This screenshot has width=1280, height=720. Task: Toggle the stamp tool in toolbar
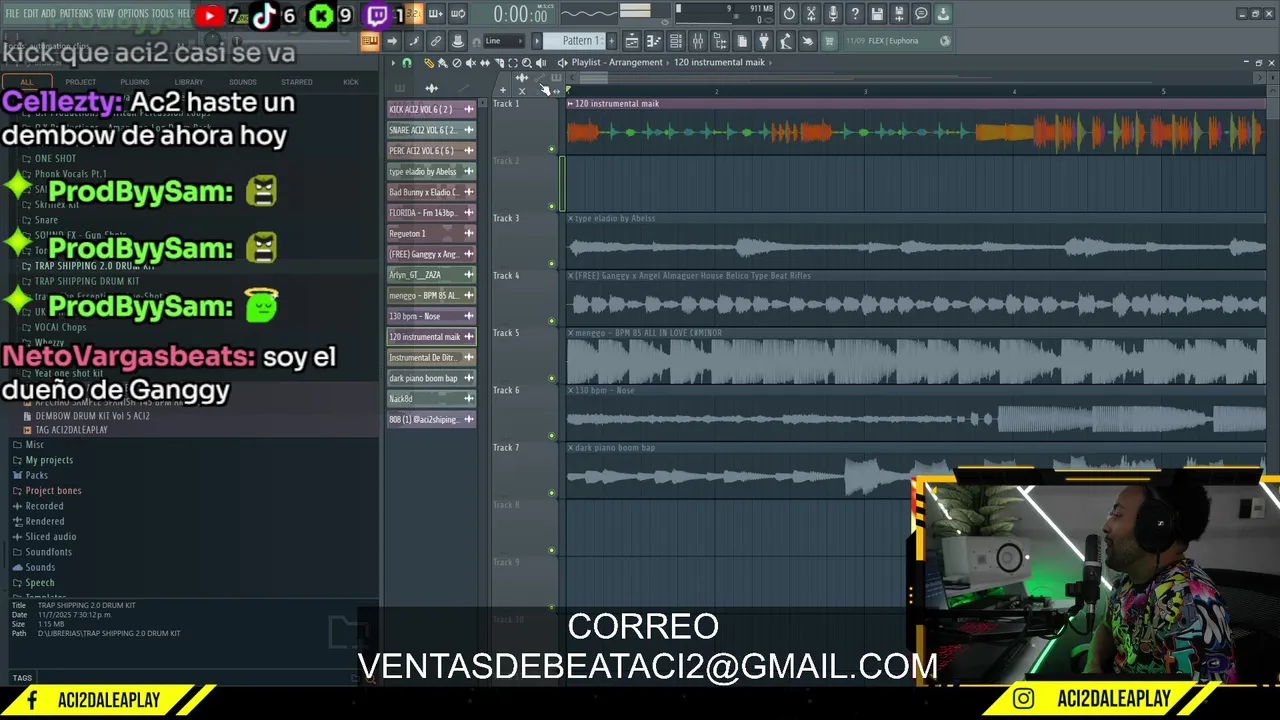pyautogui.click(x=457, y=41)
